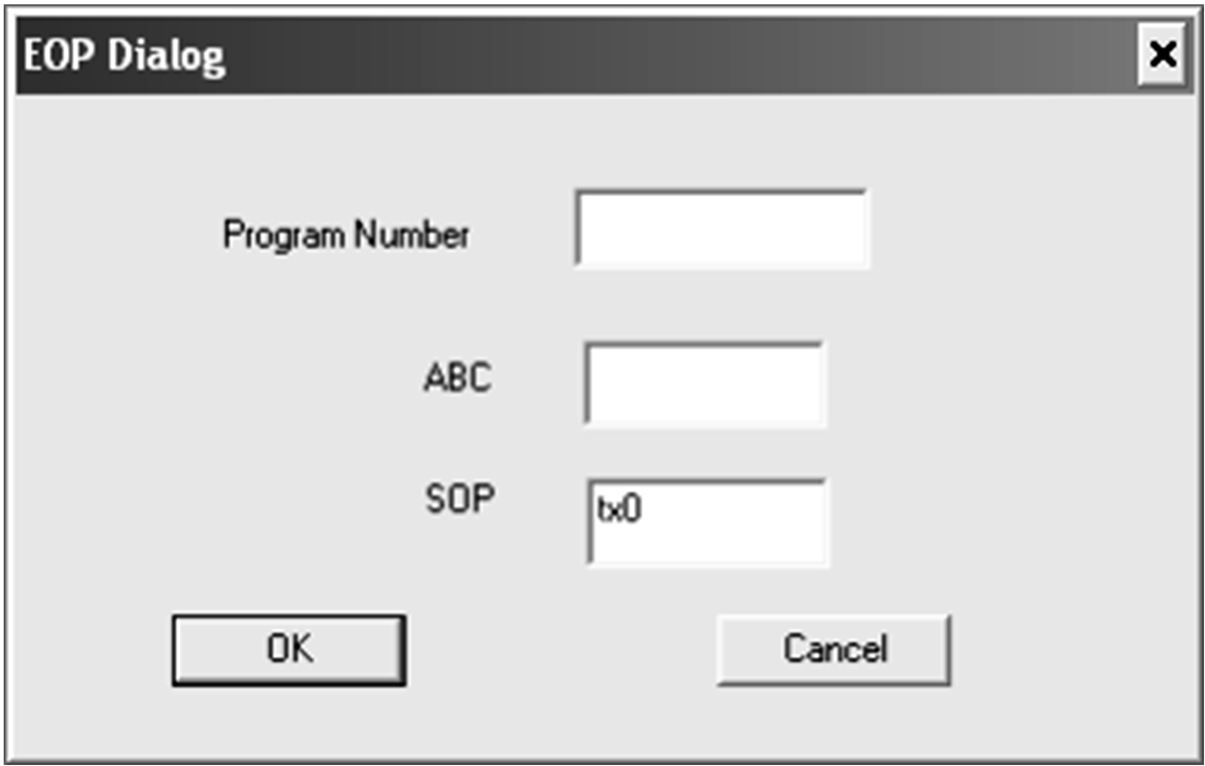Click the tx0 text in SOP field
The width and height of the screenshot is (1205, 766).
click(619, 510)
